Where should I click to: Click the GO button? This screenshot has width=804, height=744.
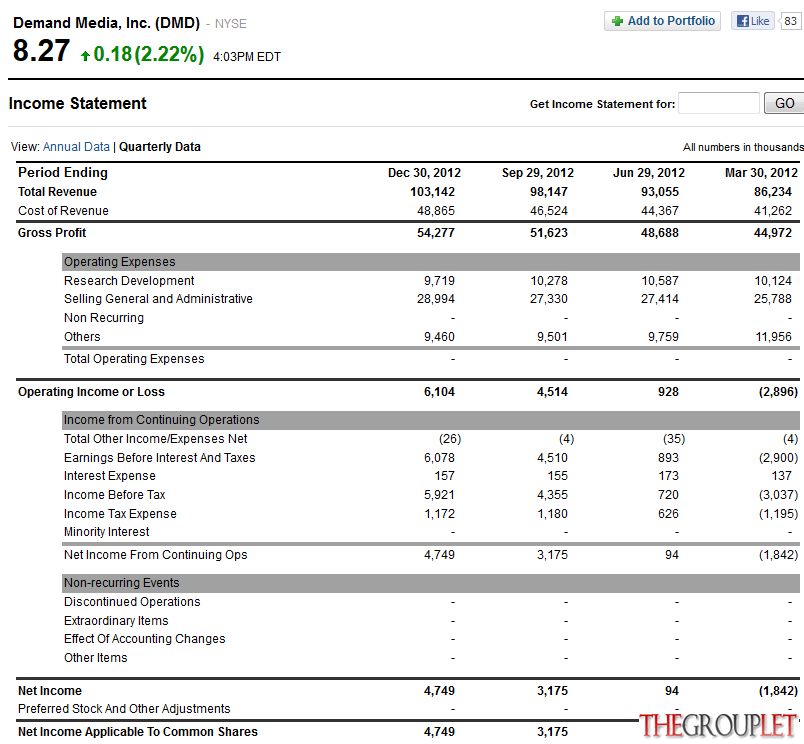[x=784, y=103]
